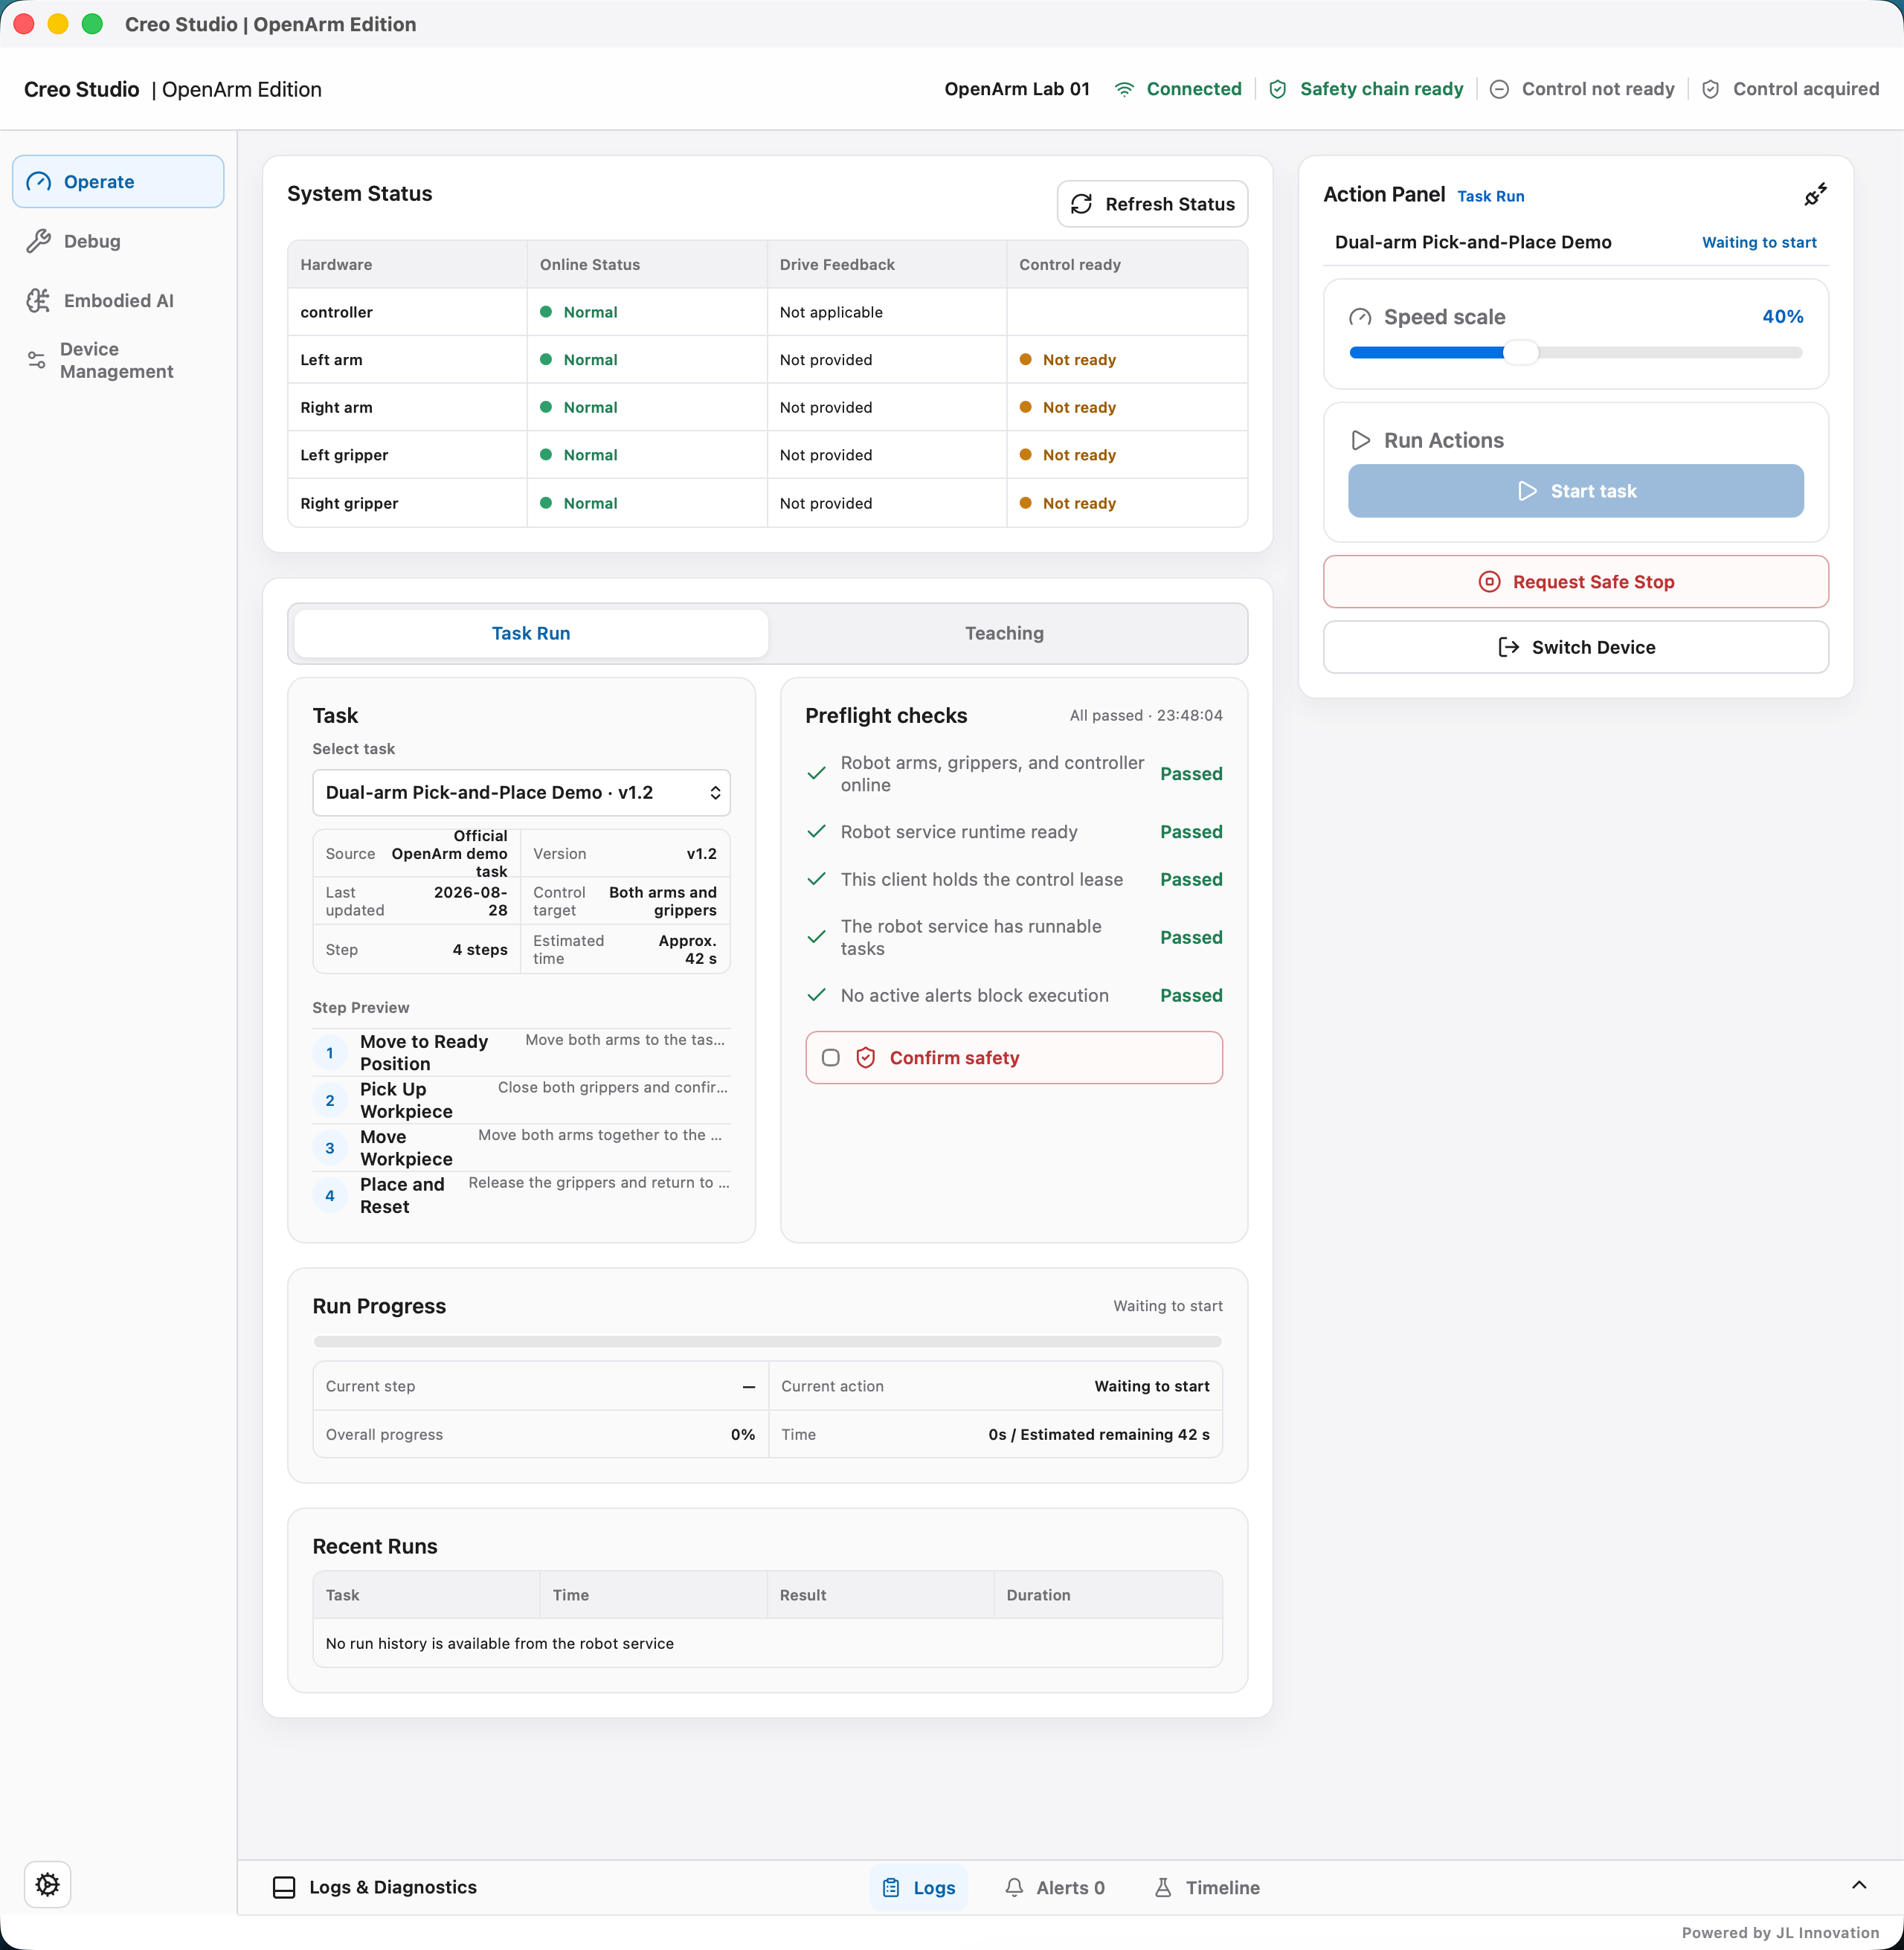Screen dimensions: 1904x1950
Task: Click the Run Actions play icon
Action: coord(1360,440)
